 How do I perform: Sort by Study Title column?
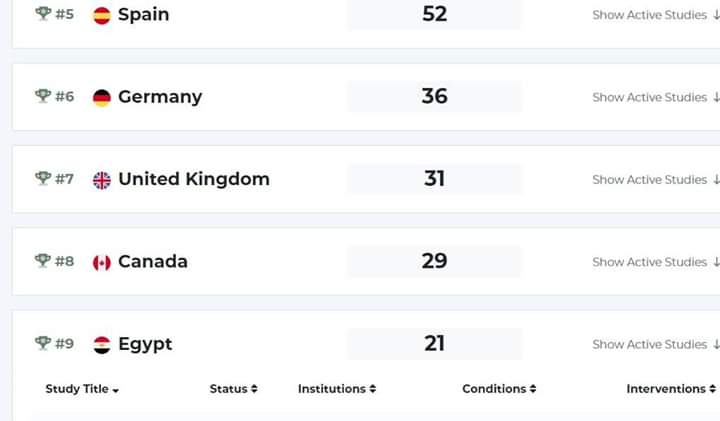tap(82, 389)
